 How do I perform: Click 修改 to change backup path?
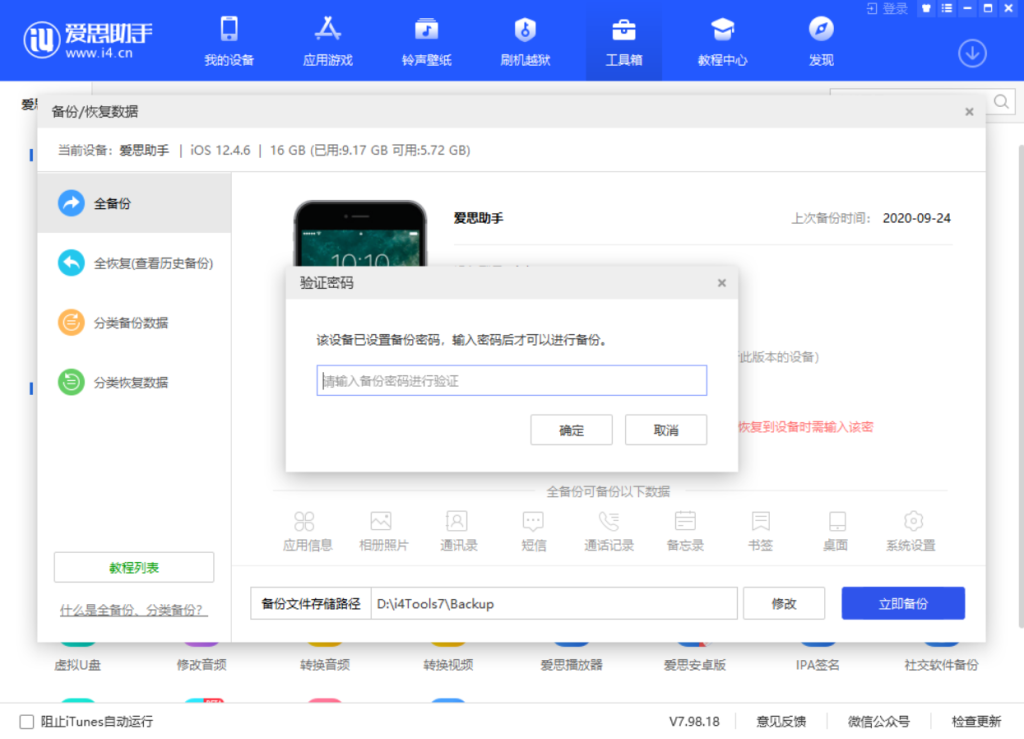point(784,603)
